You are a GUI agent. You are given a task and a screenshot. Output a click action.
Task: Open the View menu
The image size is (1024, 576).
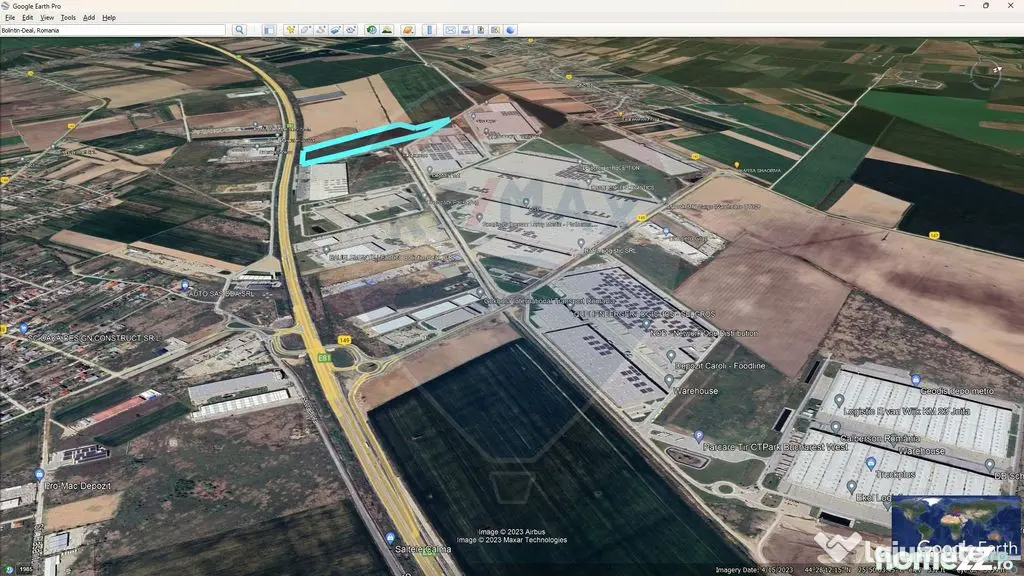47,18
